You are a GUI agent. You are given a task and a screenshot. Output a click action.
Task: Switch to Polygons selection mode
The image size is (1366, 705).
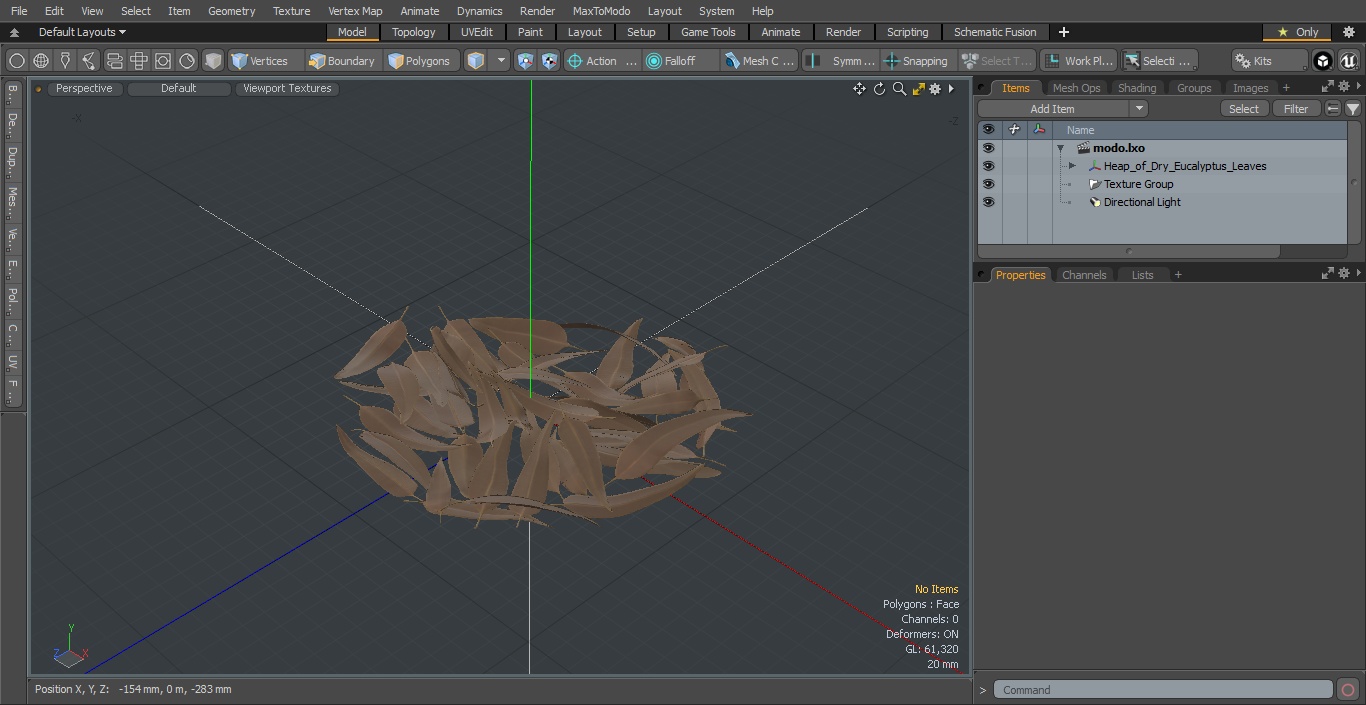[x=420, y=61]
